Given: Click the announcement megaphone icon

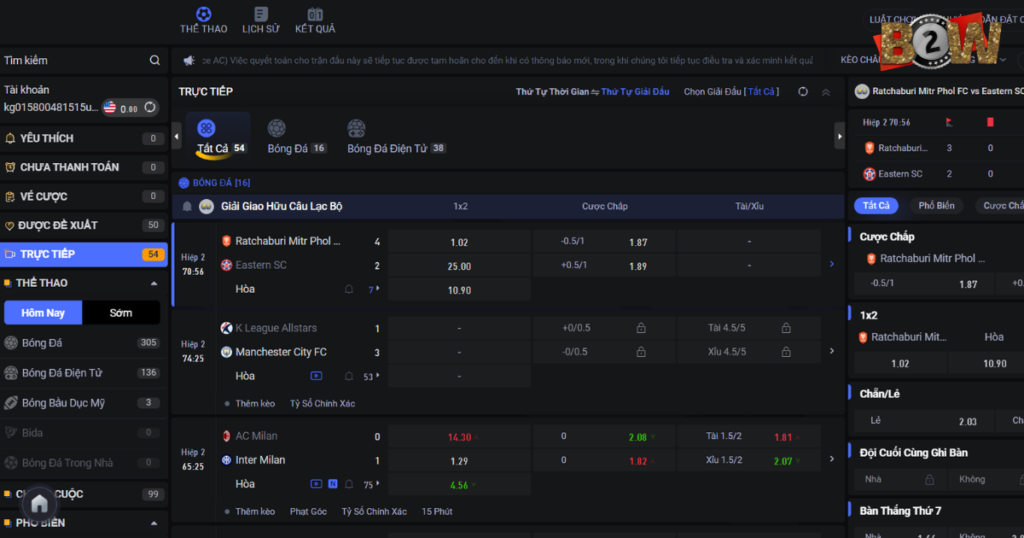Looking at the screenshot, I should 189,60.
